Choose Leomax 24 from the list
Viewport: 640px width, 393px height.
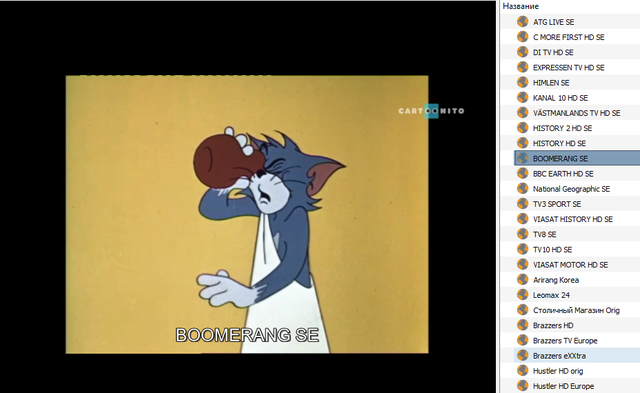[x=551, y=295]
